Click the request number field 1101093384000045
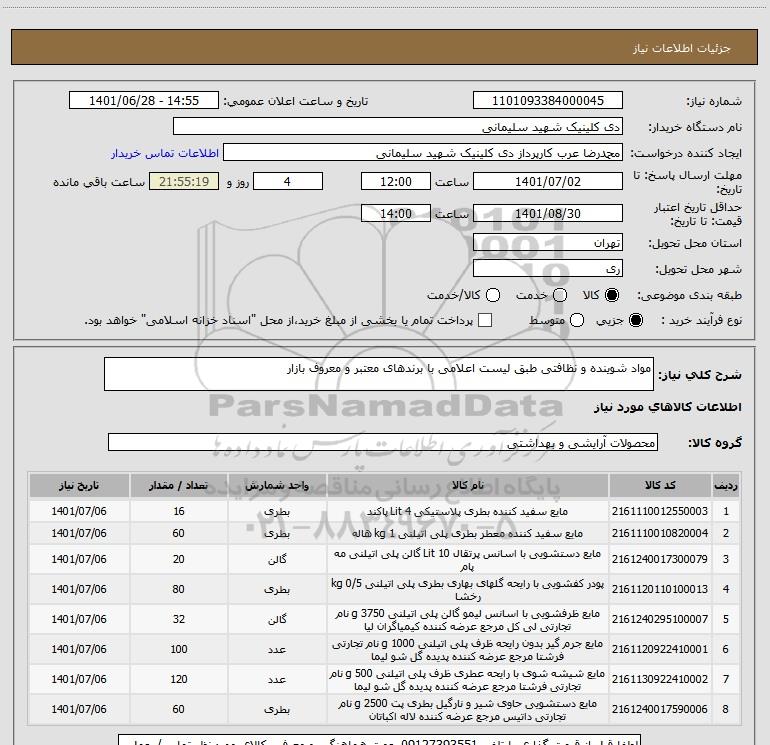Image resolution: width=770 pixels, height=745 pixels. (548, 101)
